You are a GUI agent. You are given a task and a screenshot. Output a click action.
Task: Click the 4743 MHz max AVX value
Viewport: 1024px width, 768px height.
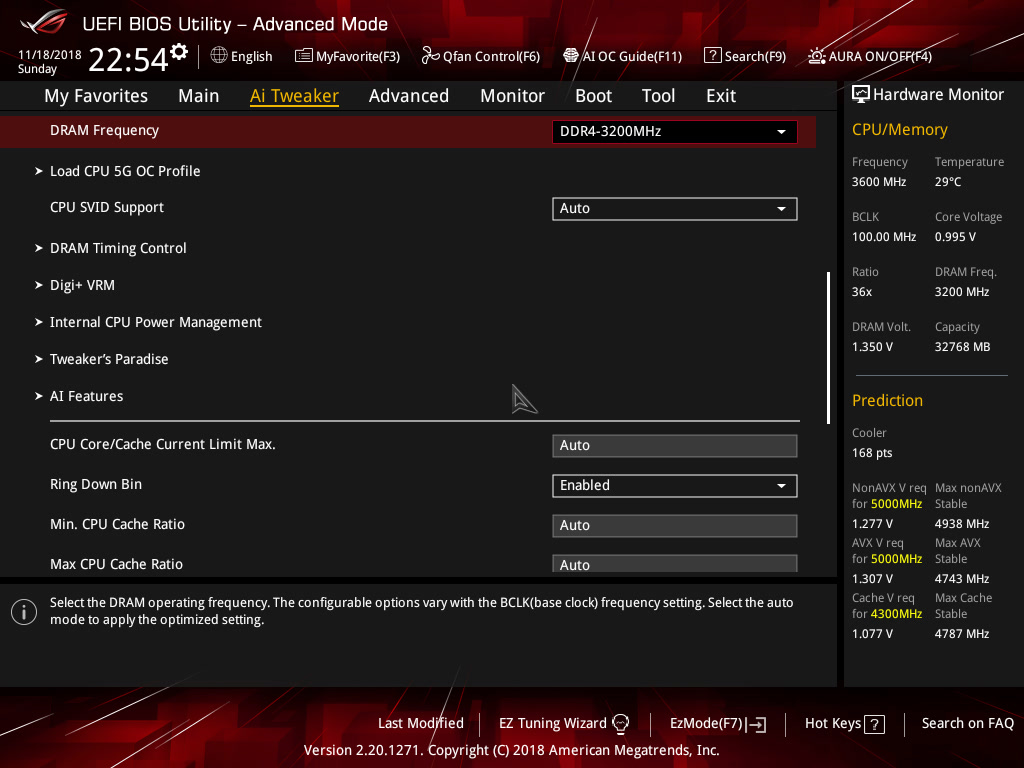pos(962,579)
